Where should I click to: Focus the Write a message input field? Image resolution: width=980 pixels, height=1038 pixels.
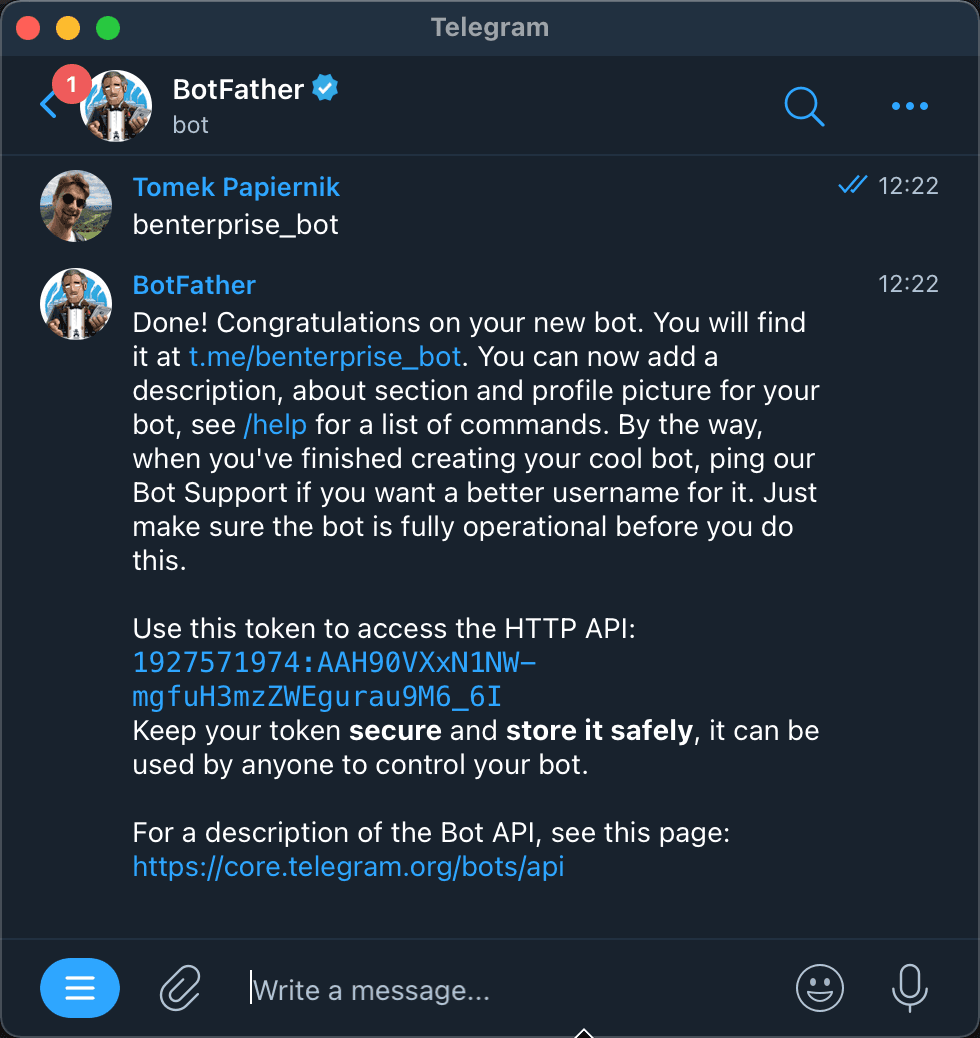click(500, 990)
